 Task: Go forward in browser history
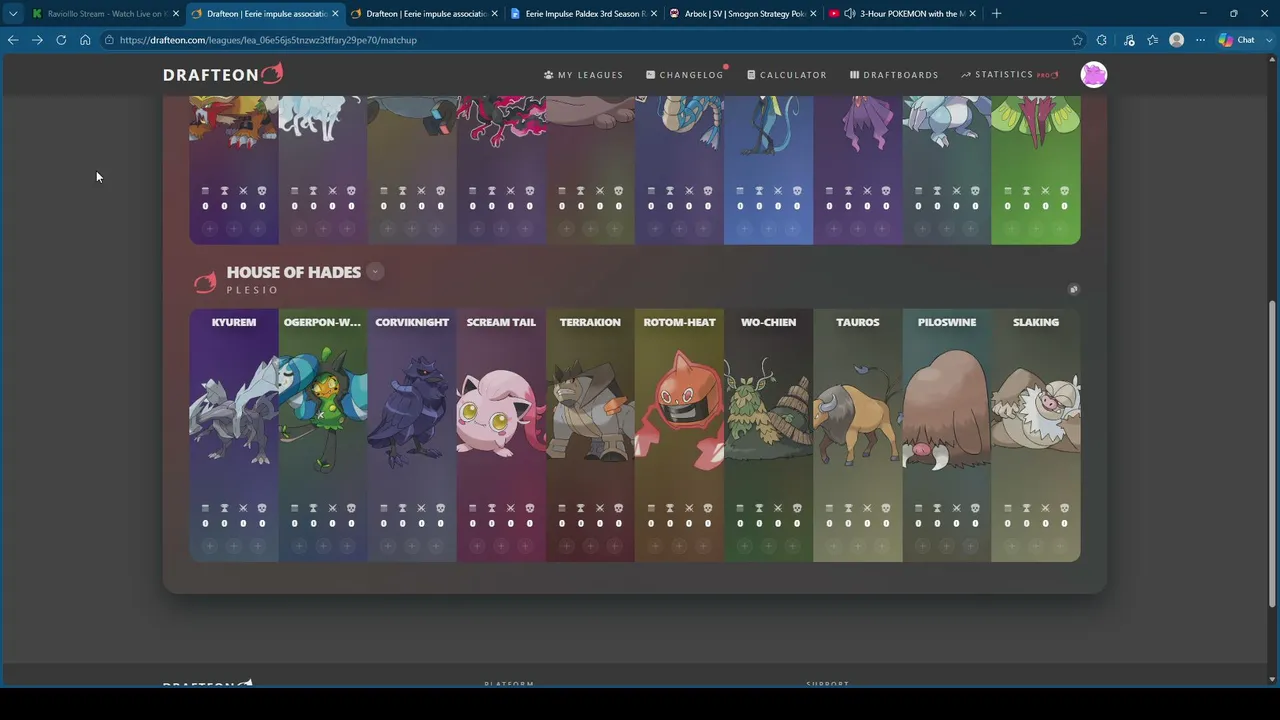click(x=37, y=40)
